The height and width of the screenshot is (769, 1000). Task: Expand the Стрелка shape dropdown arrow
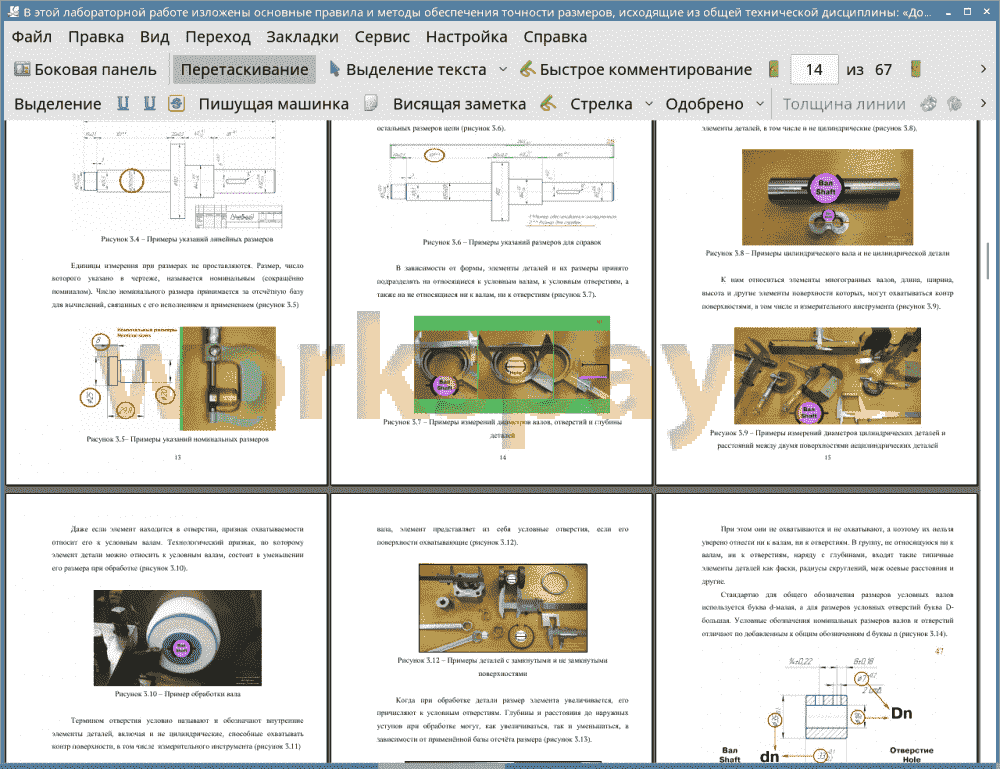[x=649, y=104]
